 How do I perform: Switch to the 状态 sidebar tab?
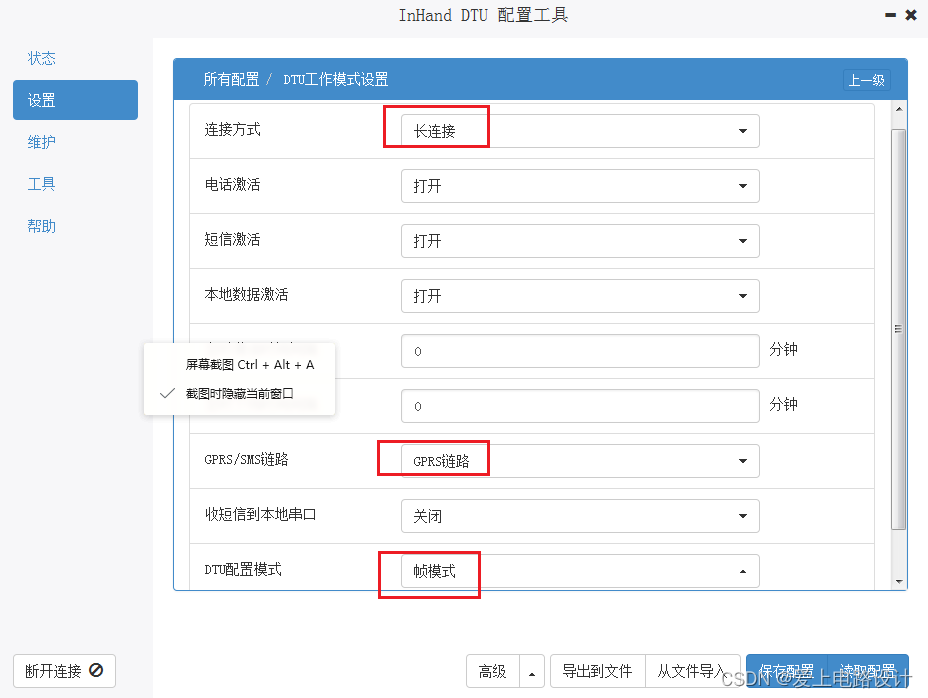point(42,58)
